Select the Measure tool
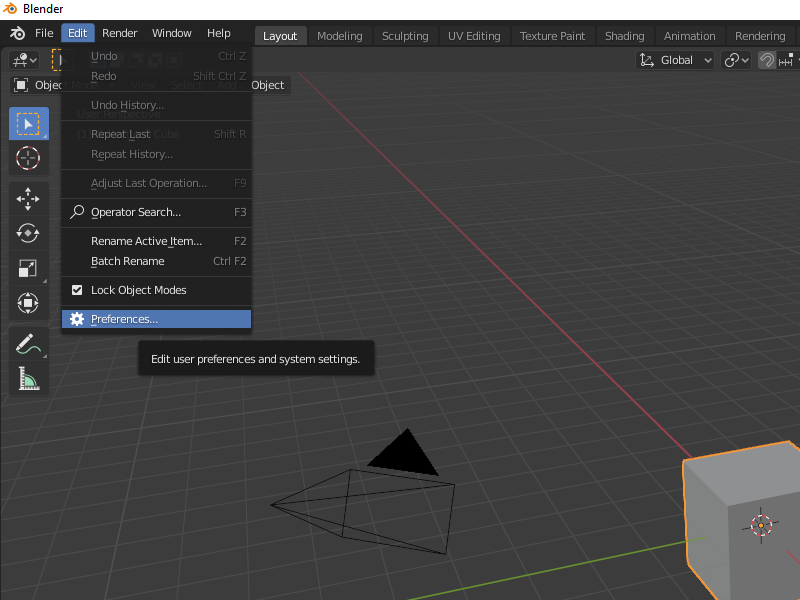 tap(29, 378)
